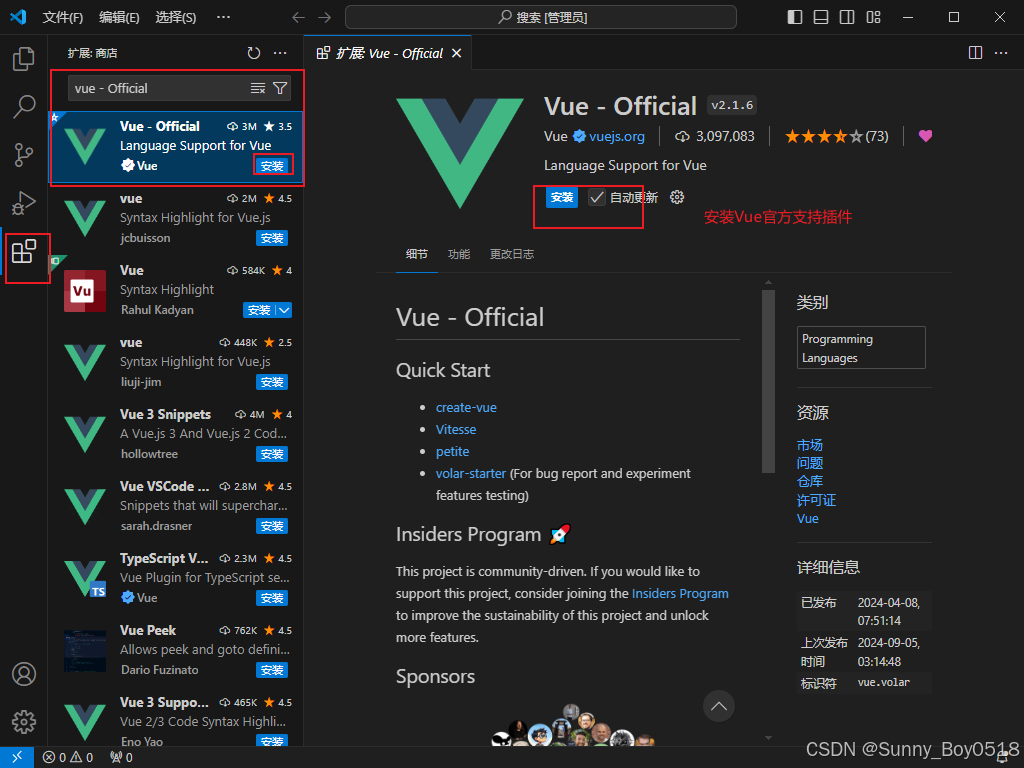Open the Marketplace resource link

[x=810, y=445]
